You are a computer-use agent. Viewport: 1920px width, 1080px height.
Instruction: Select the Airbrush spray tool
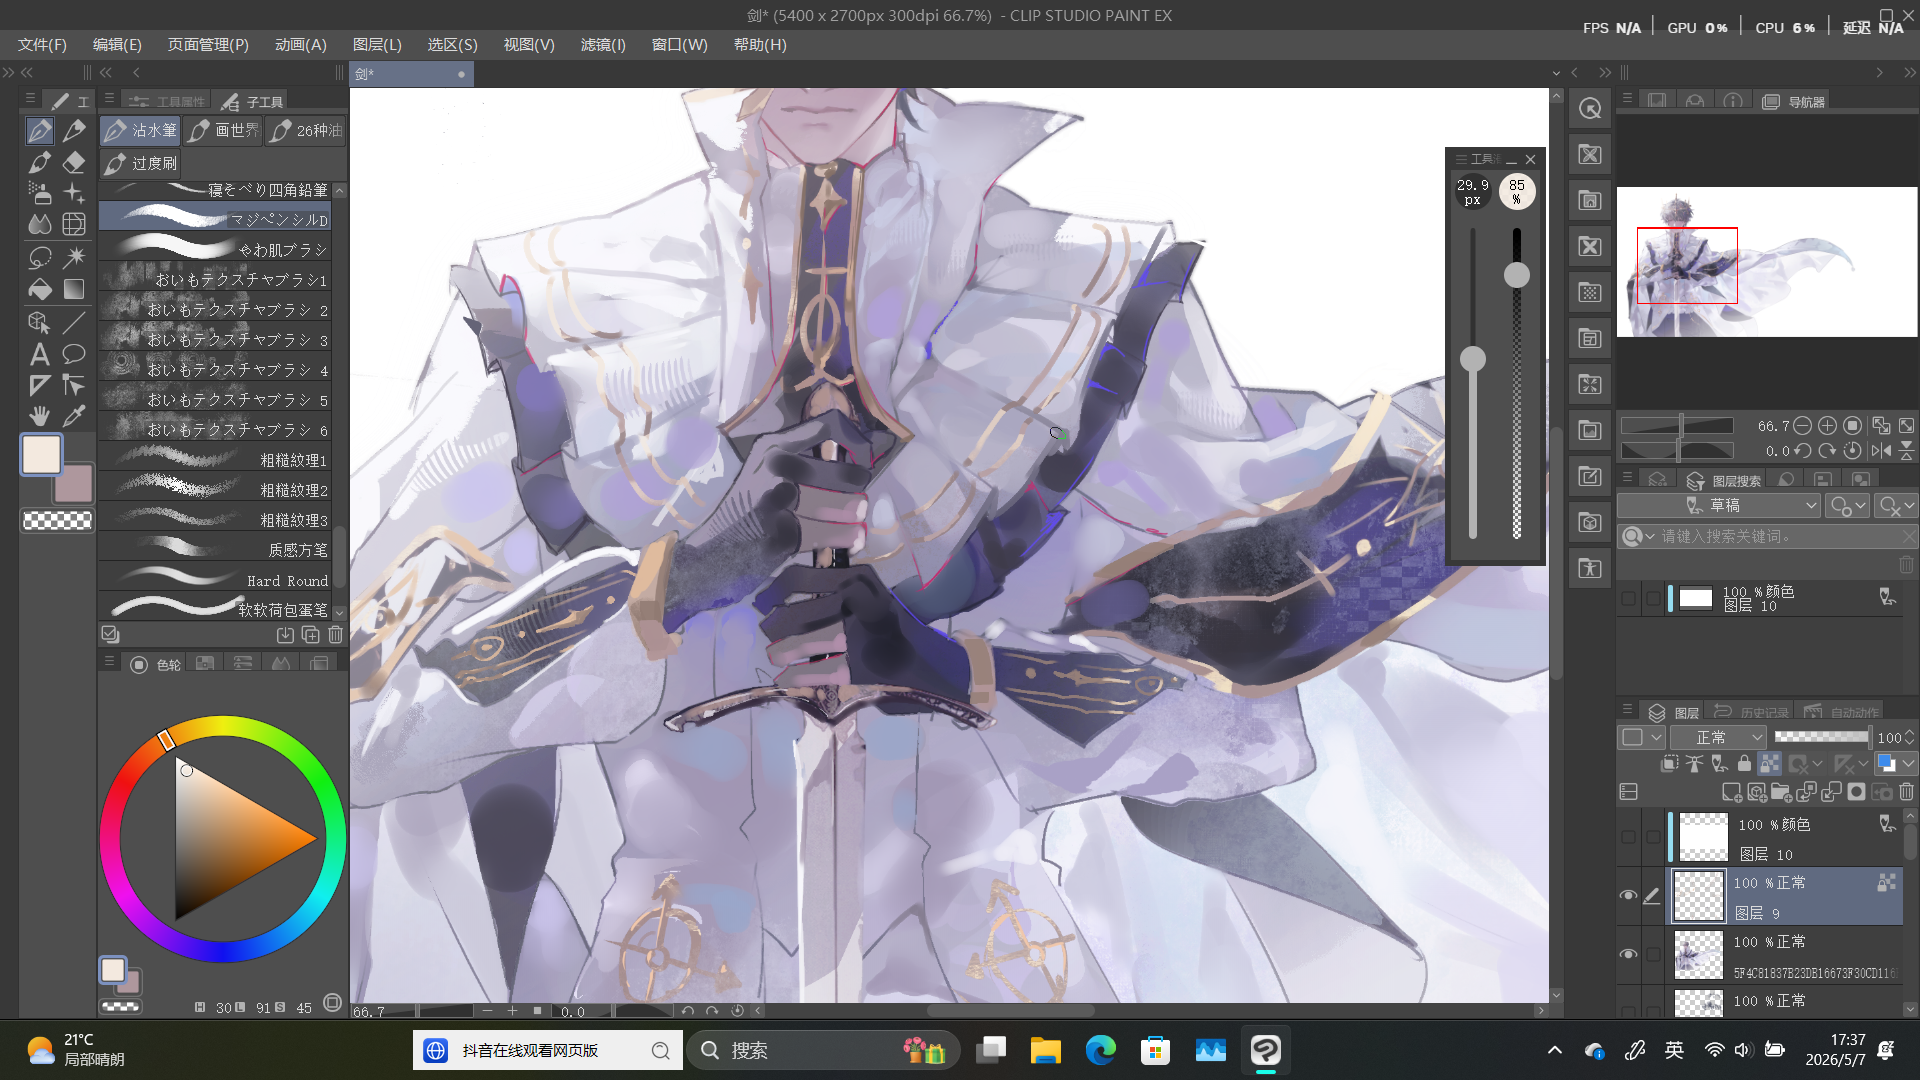click(x=40, y=193)
